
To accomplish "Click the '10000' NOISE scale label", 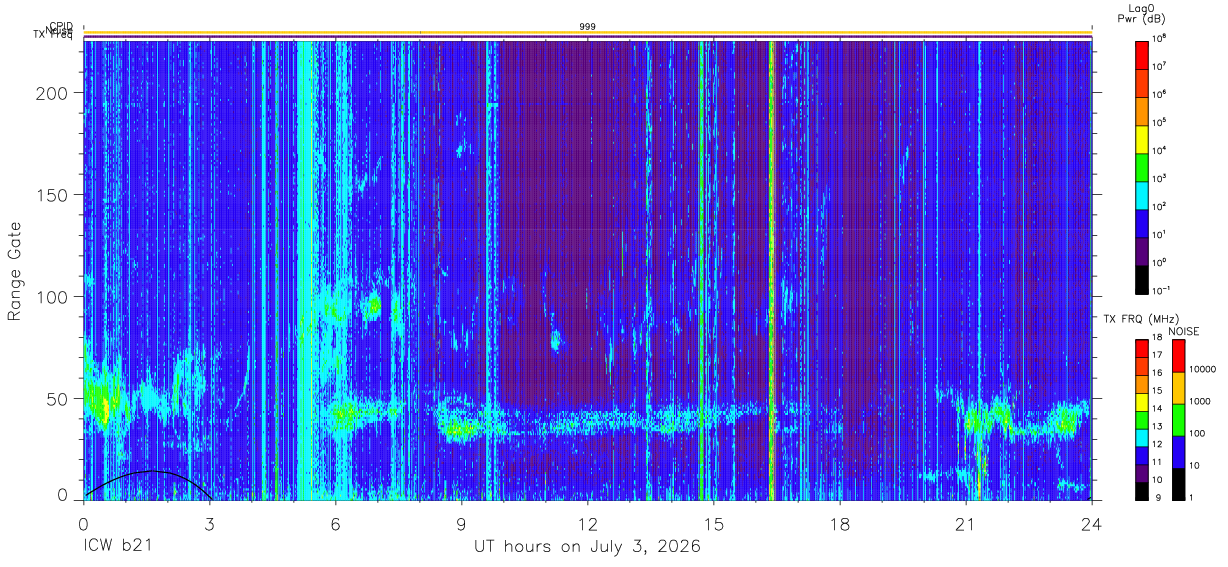I will click(x=1202, y=369).
